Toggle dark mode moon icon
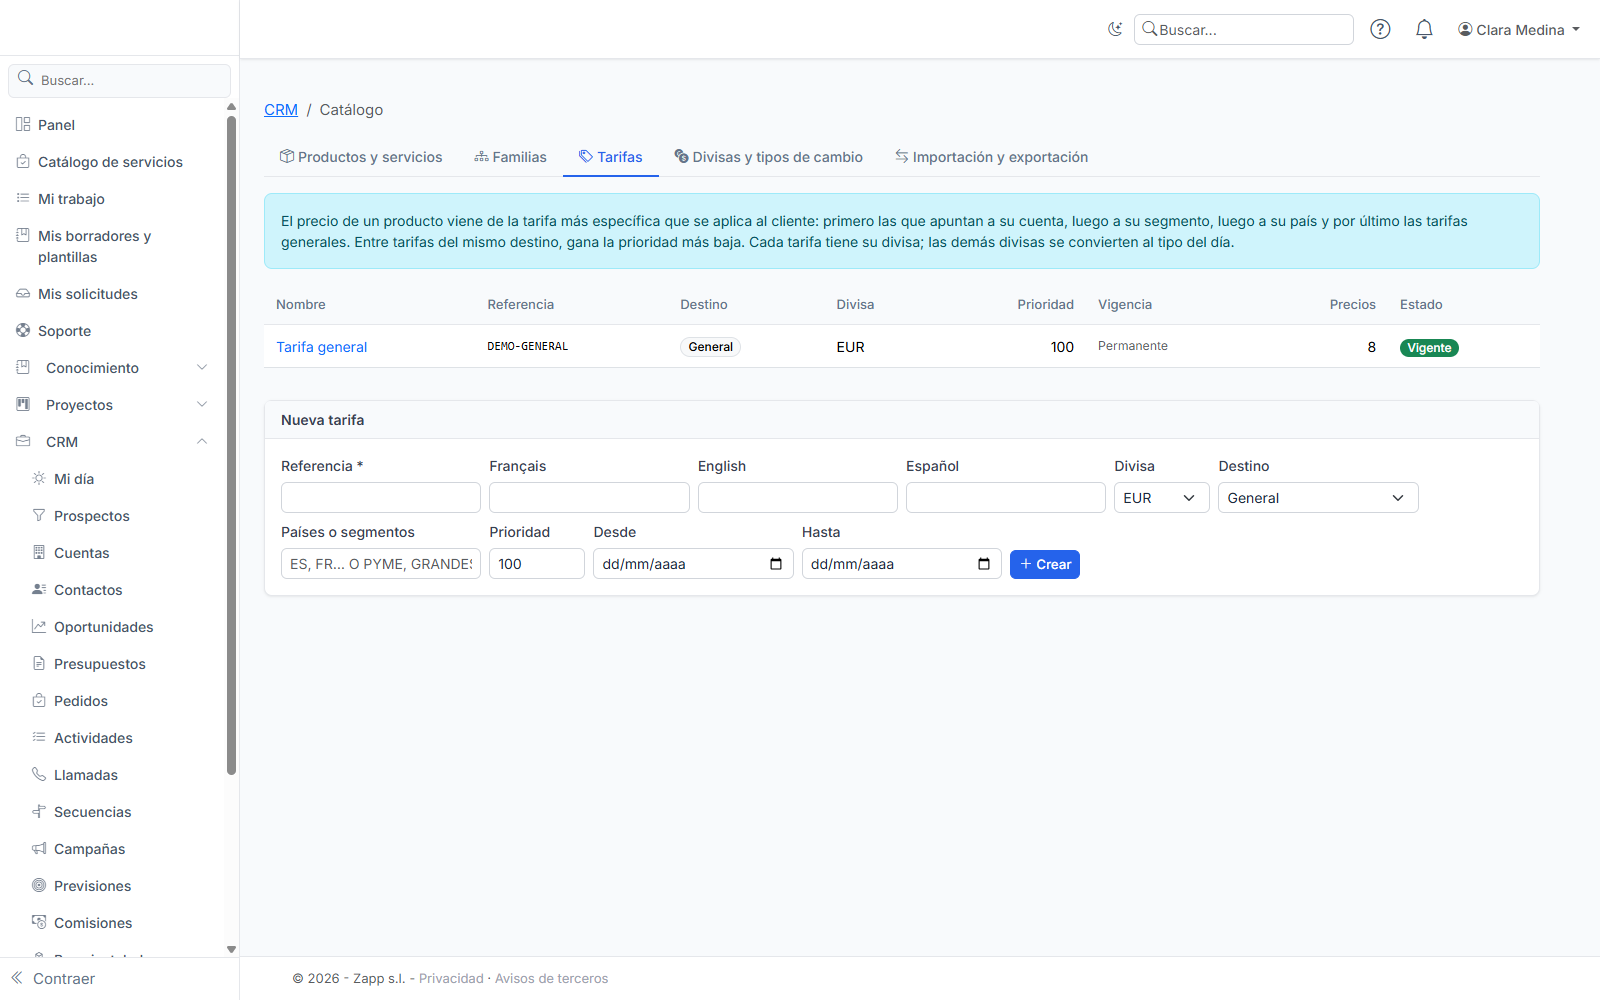The width and height of the screenshot is (1600, 1000). tap(1115, 29)
